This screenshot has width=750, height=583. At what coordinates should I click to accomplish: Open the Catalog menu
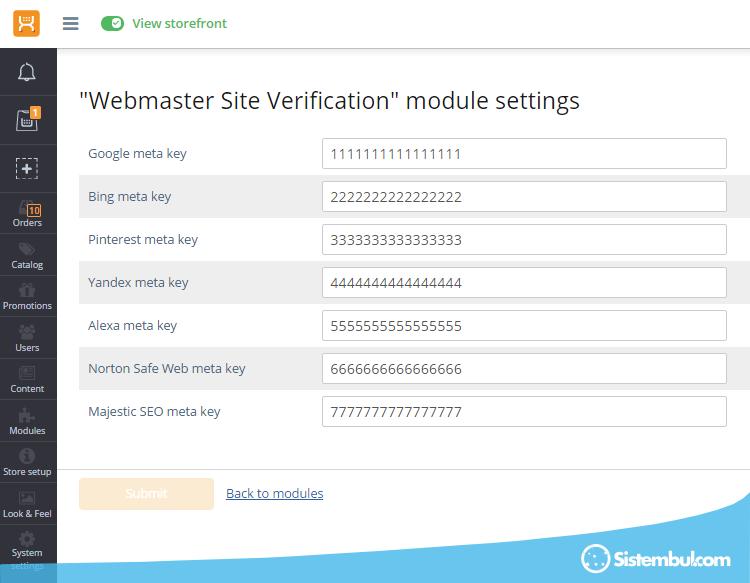pos(27,255)
